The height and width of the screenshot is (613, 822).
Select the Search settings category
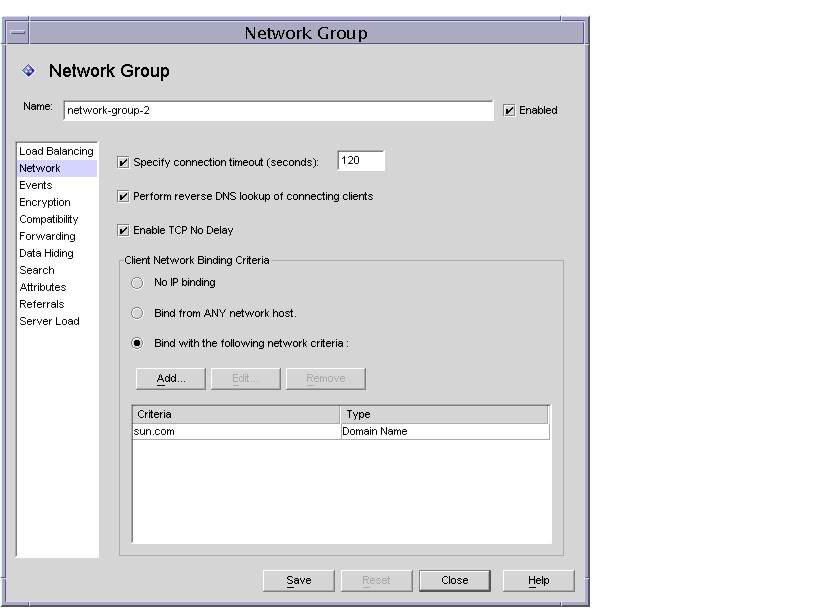click(x=36, y=270)
